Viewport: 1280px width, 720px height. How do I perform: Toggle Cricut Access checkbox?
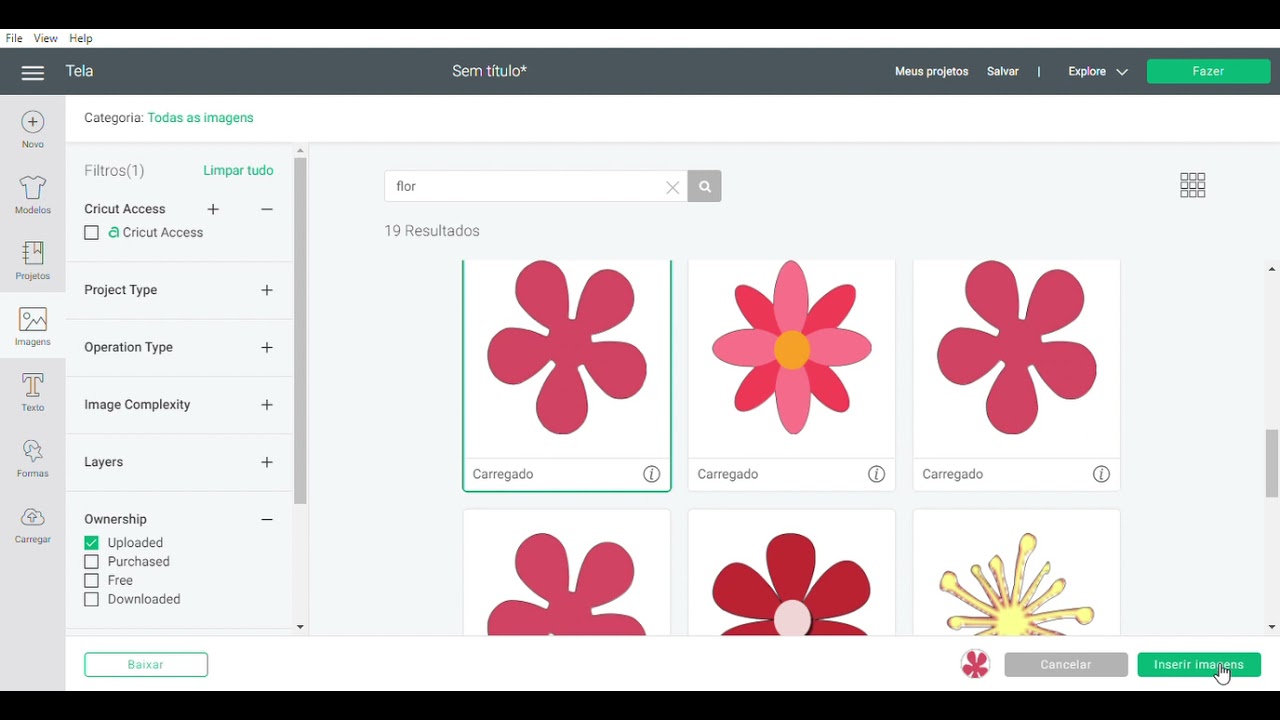pyautogui.click(x=92, y=233)
